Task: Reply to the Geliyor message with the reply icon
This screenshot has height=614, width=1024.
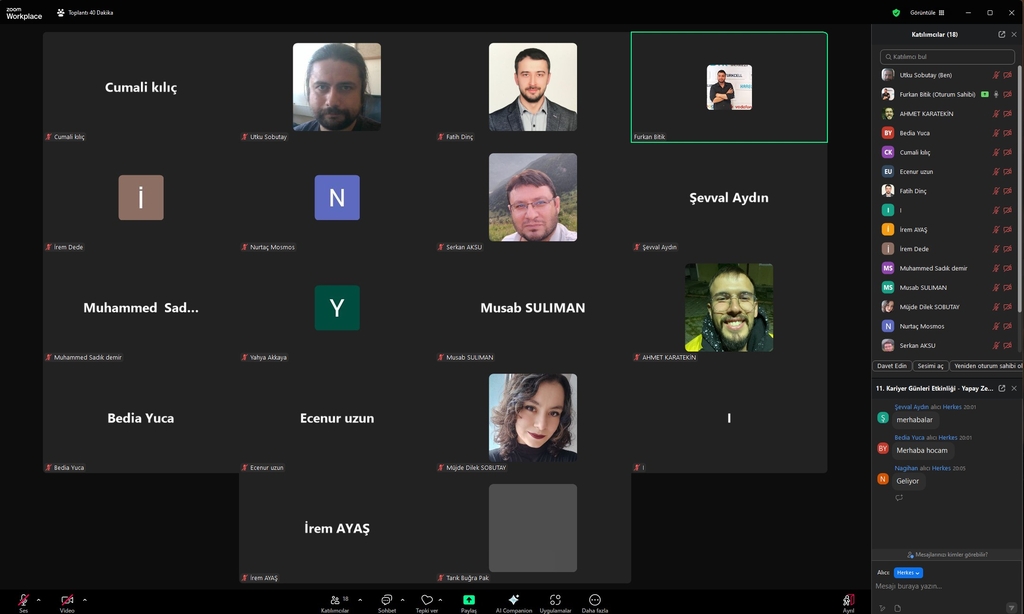Action: point(899,498)
